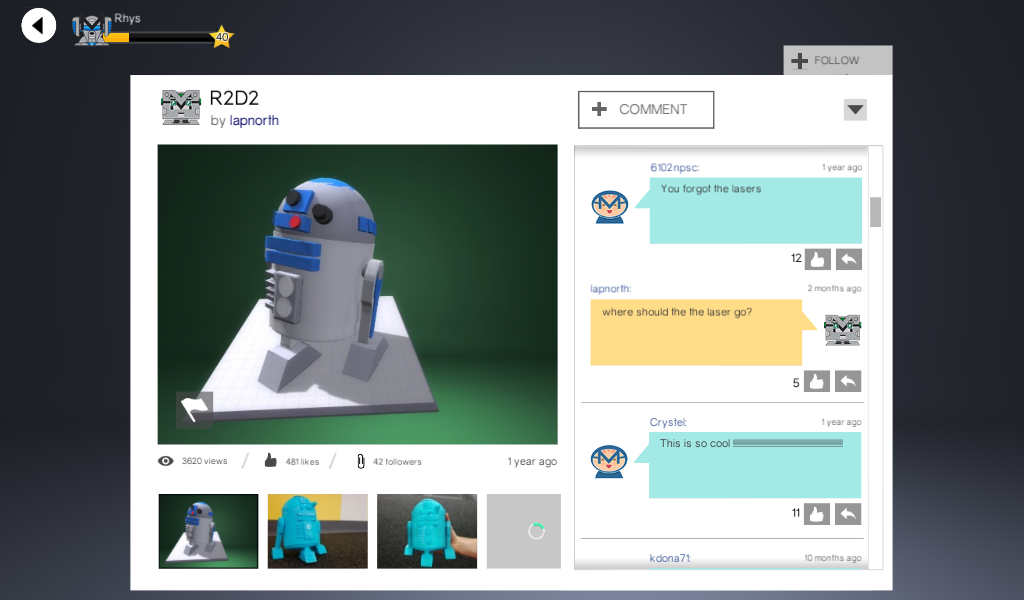The height and width of the screenshot is (600, 1024).
Task: Click the comments scrollbar thumb
Action: tap(876, 212)
